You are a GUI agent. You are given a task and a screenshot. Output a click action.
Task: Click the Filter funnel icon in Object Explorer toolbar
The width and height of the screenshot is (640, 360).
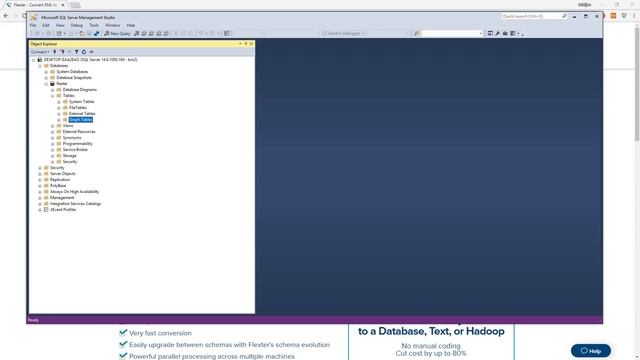pyautogui.click(x=77, y=52)
